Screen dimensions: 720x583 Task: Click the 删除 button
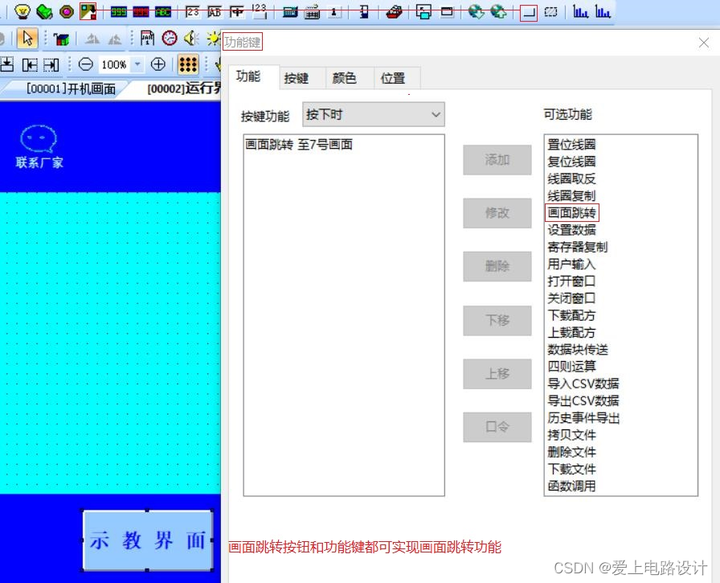497,266
